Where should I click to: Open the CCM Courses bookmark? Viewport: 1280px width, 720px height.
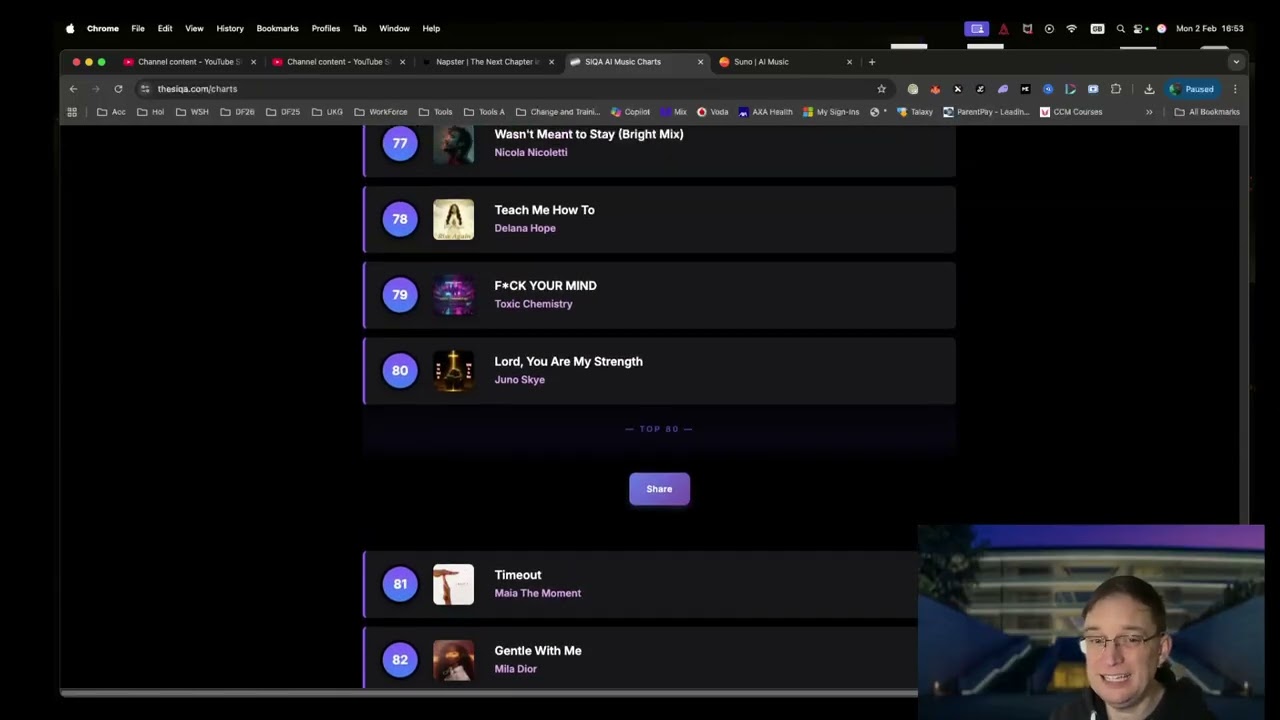click(1071, 112)
